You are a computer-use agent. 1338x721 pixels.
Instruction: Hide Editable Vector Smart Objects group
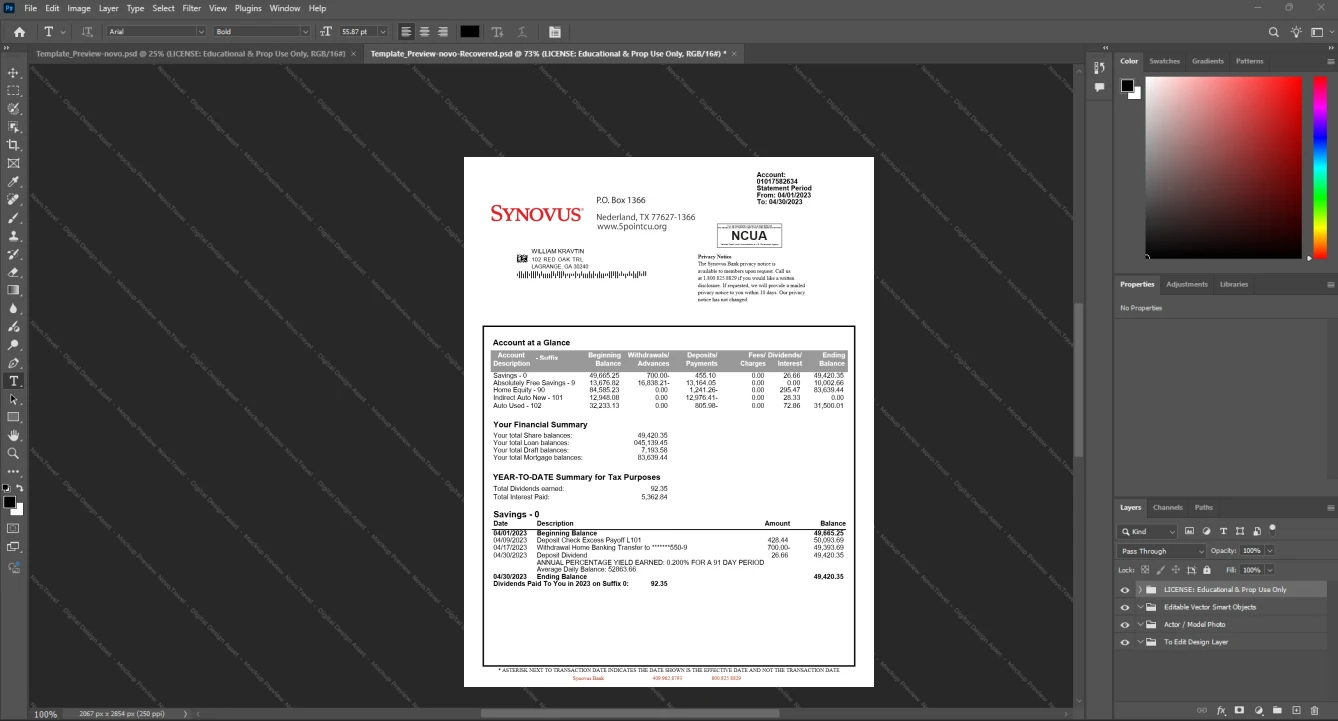click(x=1125, y=607)
